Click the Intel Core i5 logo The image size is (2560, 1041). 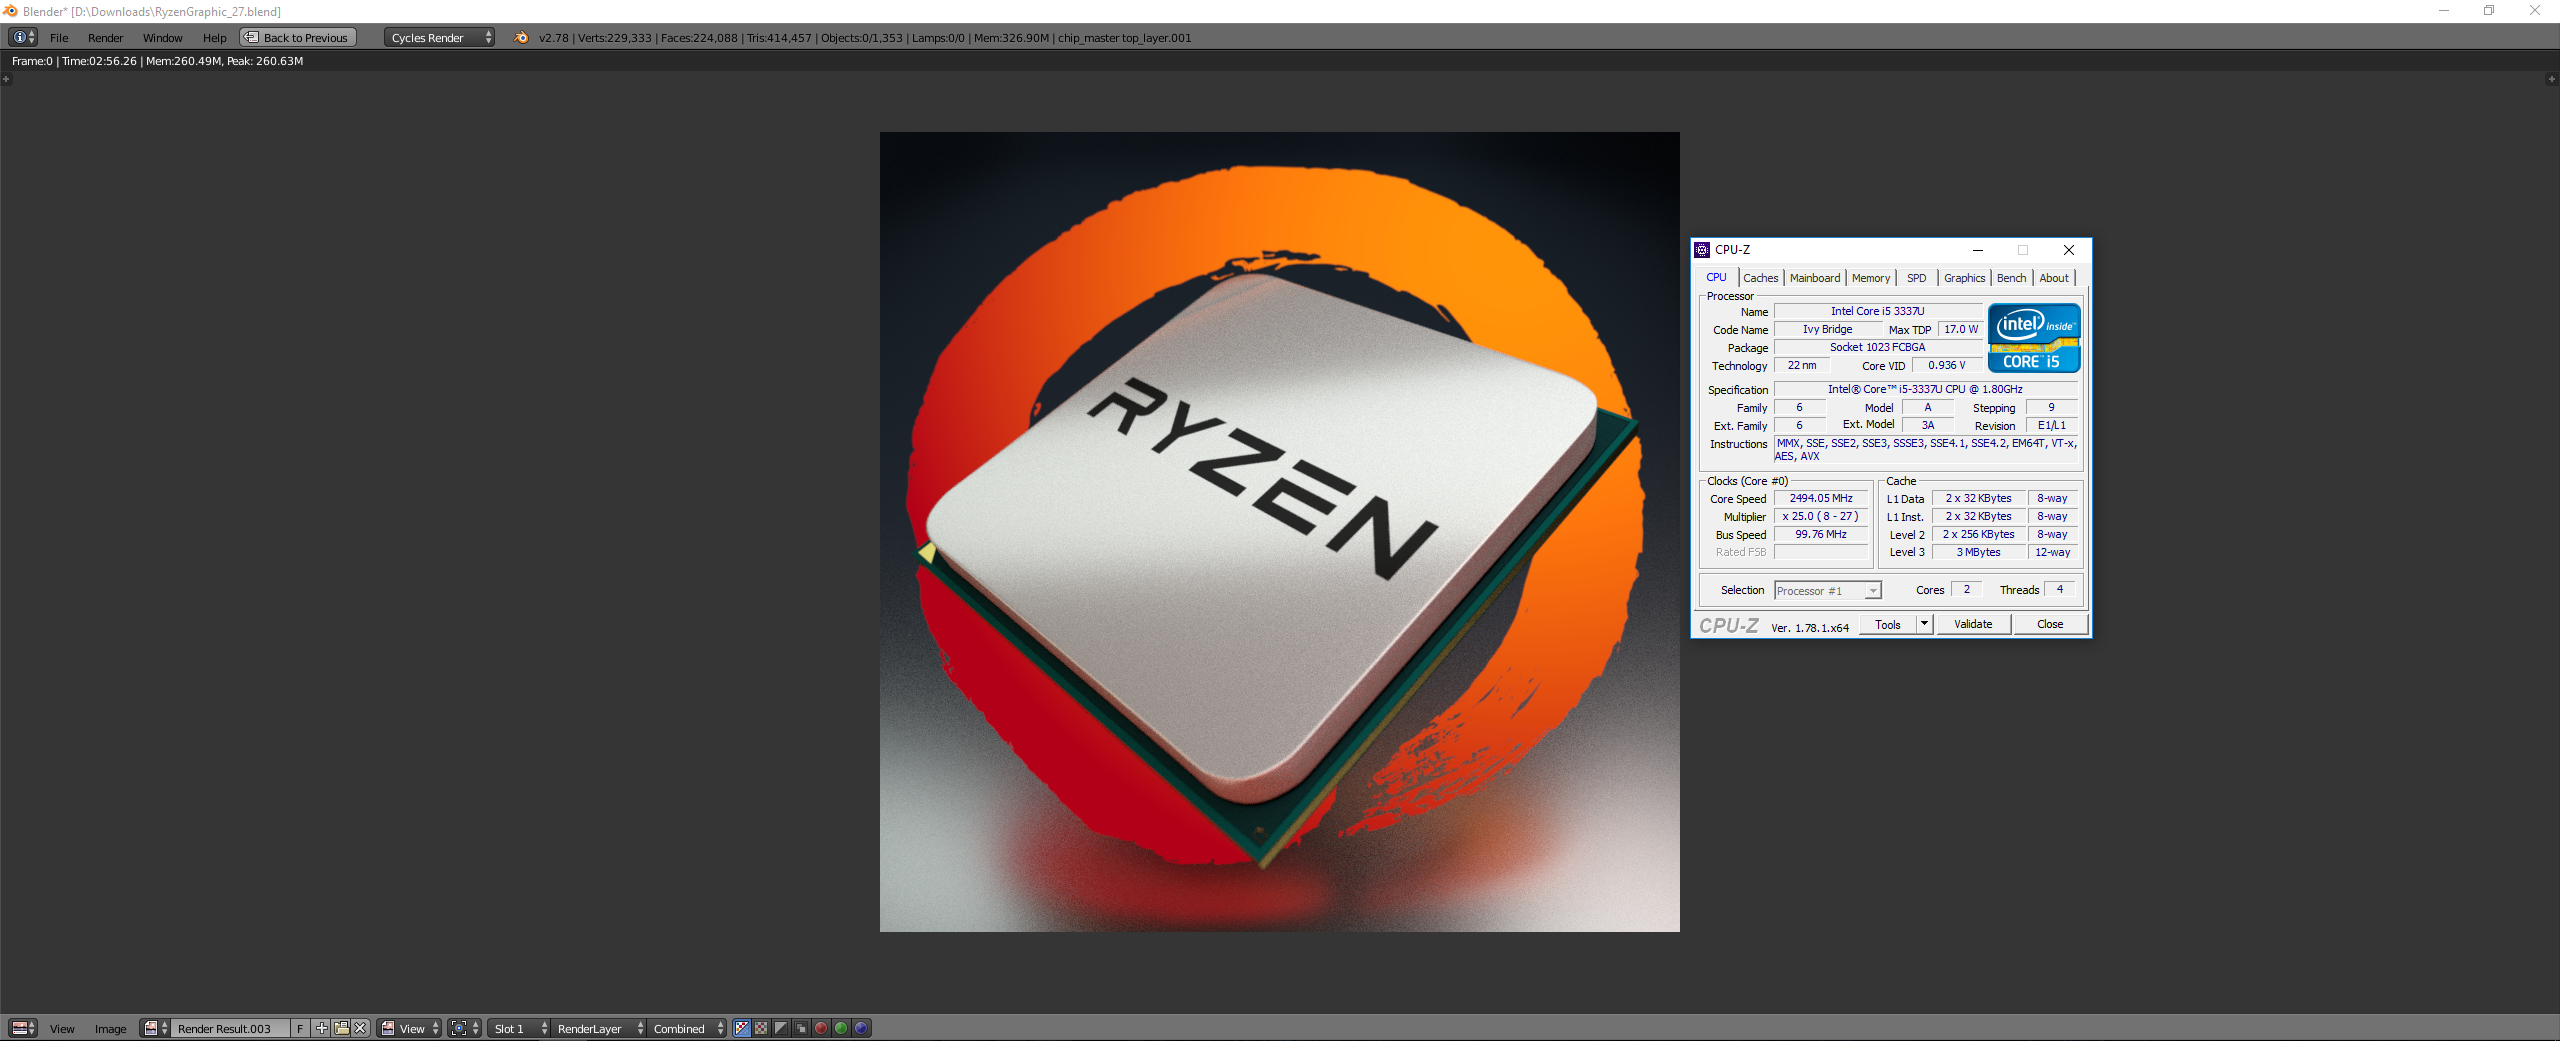2034,338
